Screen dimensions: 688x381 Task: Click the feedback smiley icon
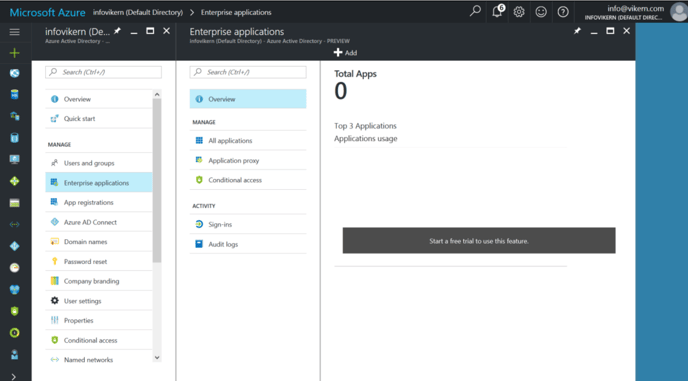(541, 12)
